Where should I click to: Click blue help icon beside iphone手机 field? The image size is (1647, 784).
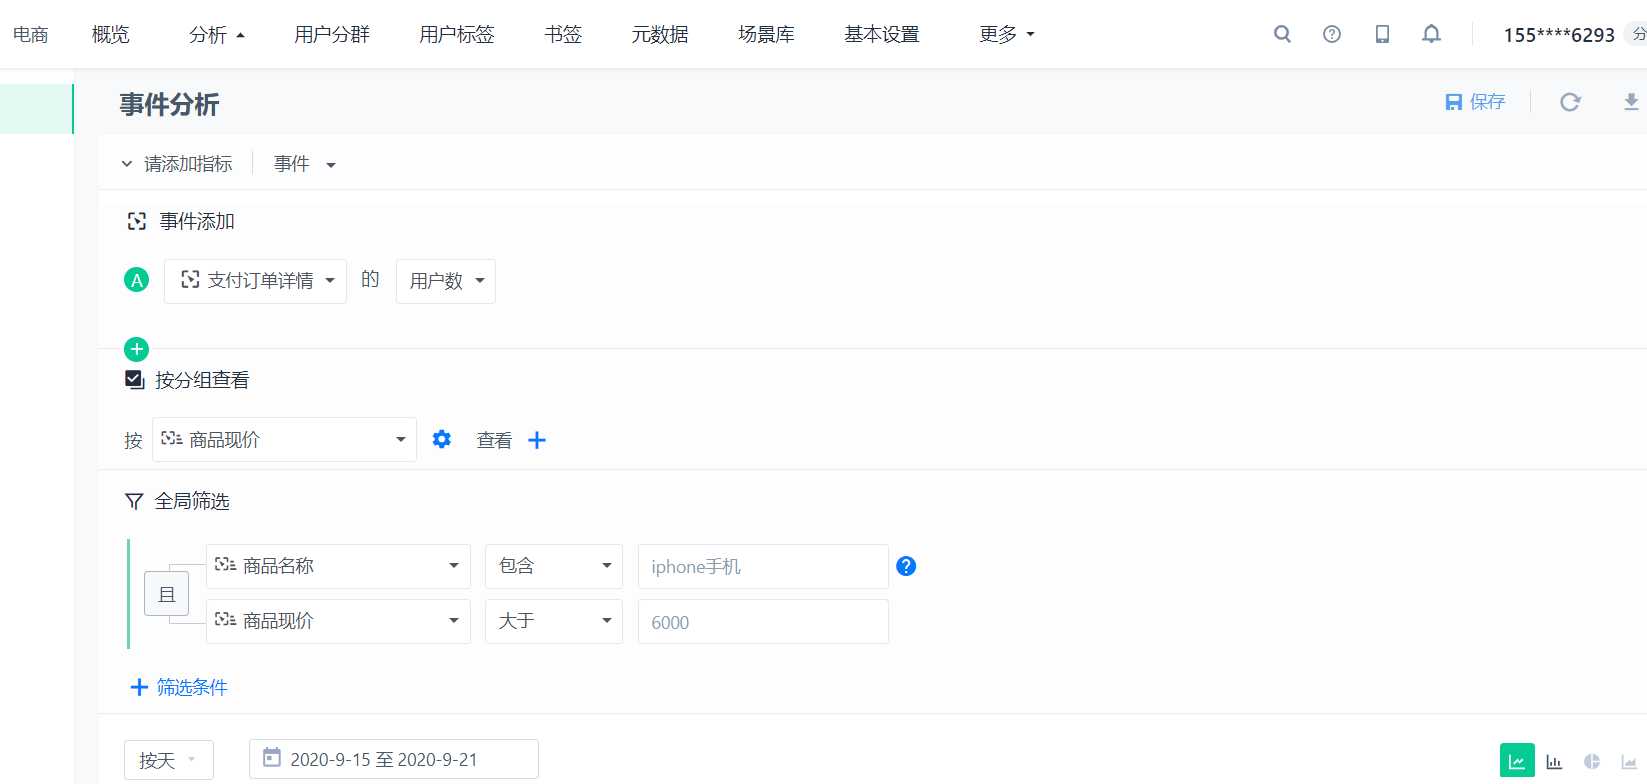(906, 566)
